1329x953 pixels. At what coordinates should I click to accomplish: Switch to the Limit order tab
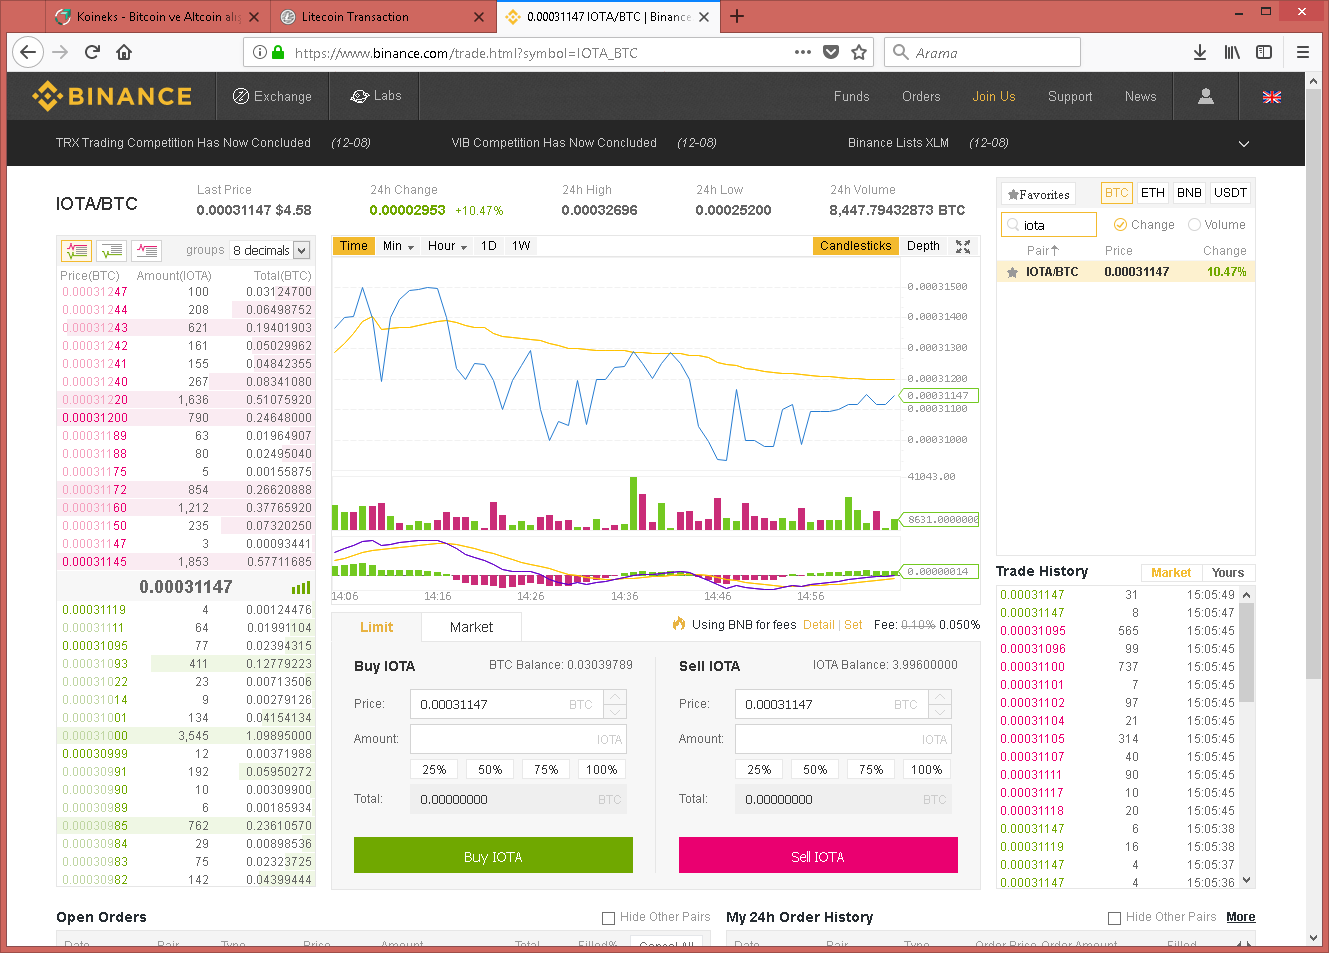tap(376, 627)
